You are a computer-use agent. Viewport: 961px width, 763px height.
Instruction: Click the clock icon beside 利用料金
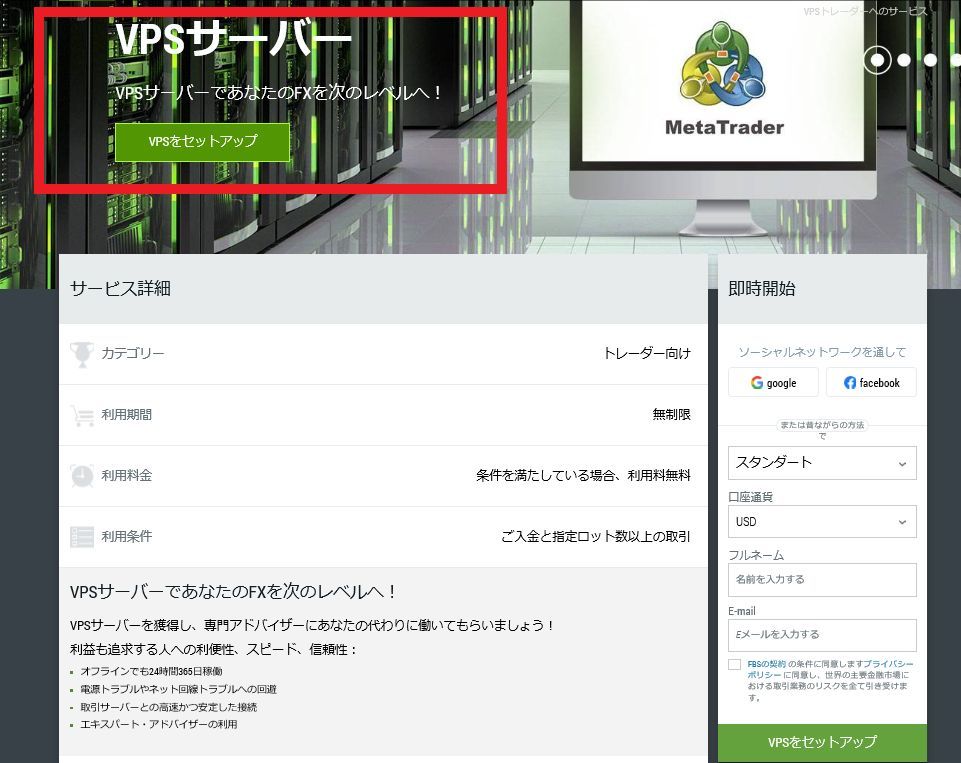pos(82,476)
